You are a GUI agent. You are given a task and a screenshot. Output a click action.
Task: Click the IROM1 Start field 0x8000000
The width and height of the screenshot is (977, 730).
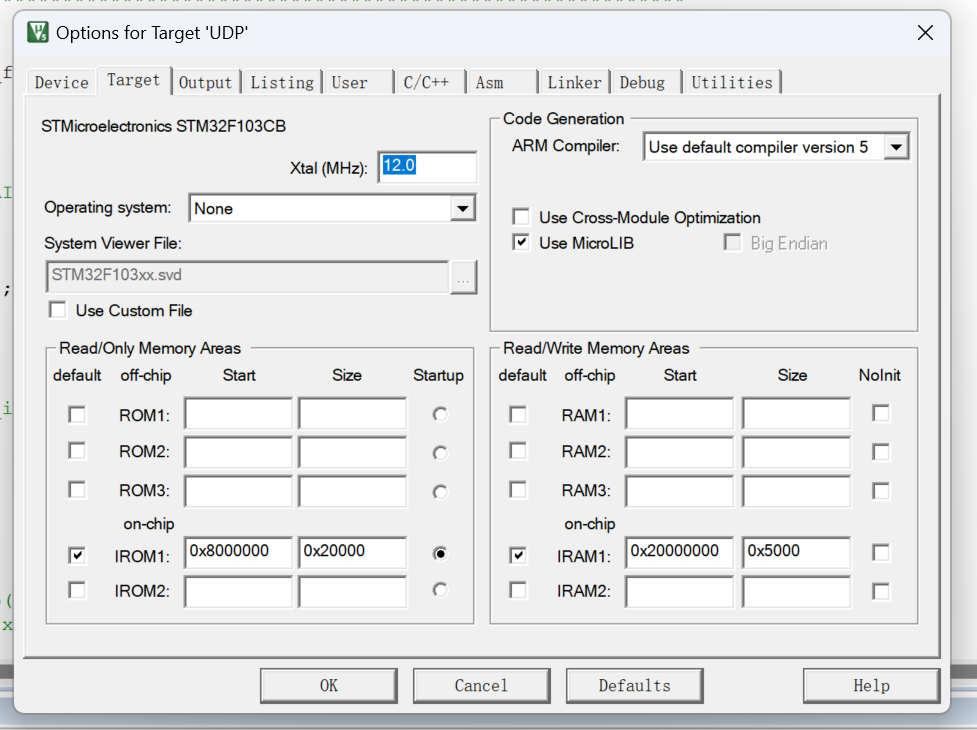point(239,552)
